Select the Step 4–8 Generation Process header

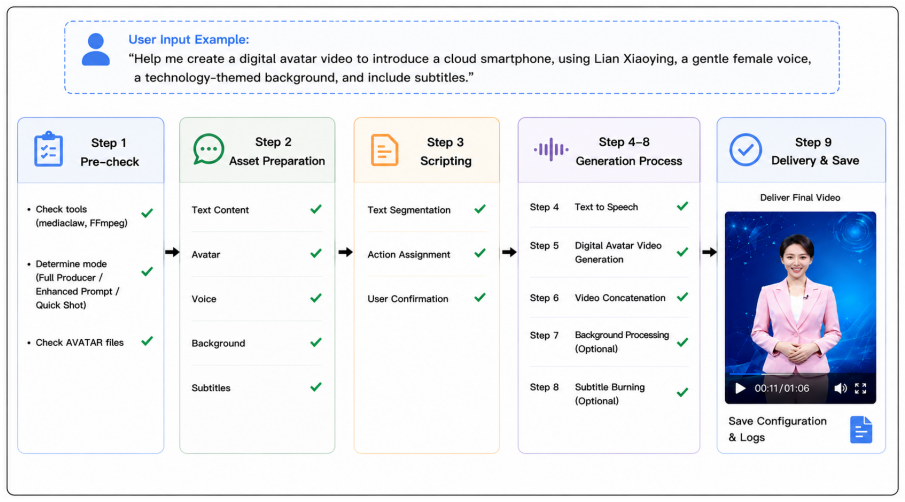(x=609, y=151)
